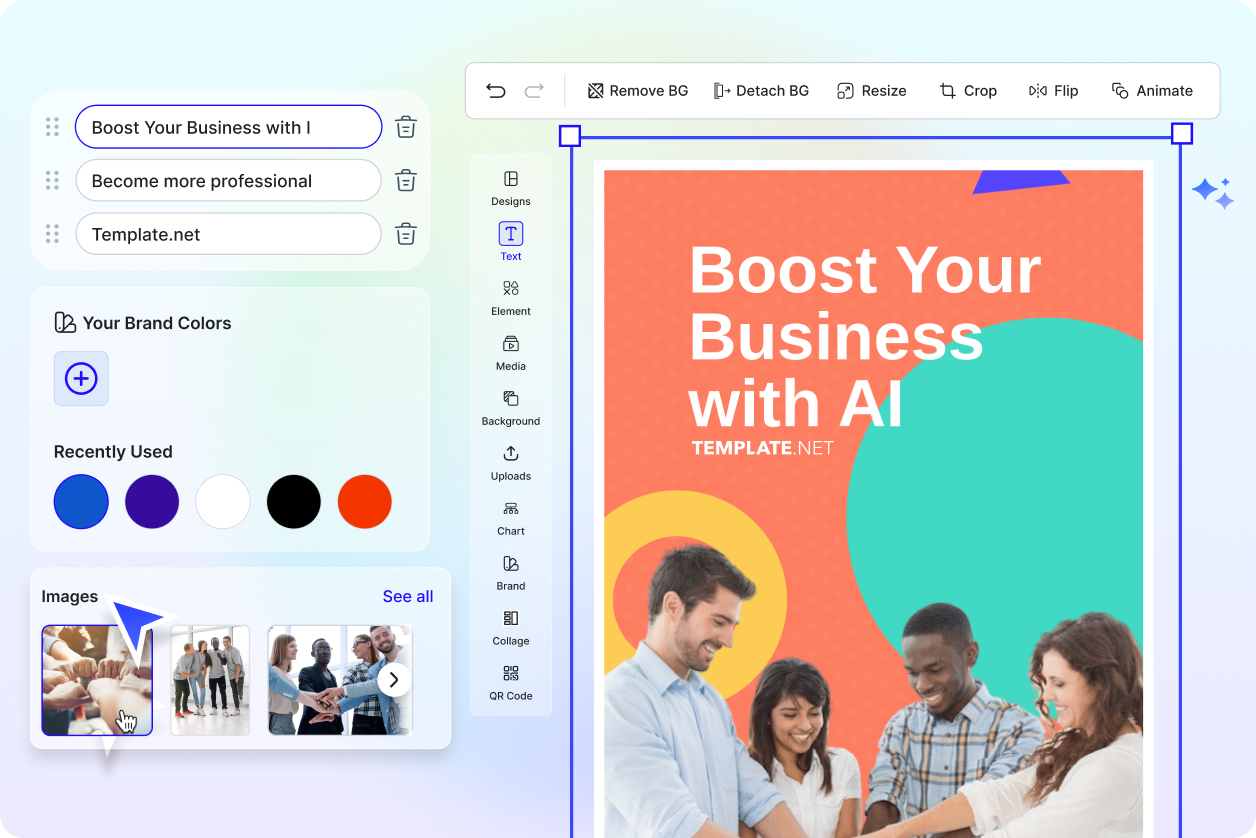Screen dimensions: 1256x838
Task: Show next images with arrow chevron
Action: point(394,680)
